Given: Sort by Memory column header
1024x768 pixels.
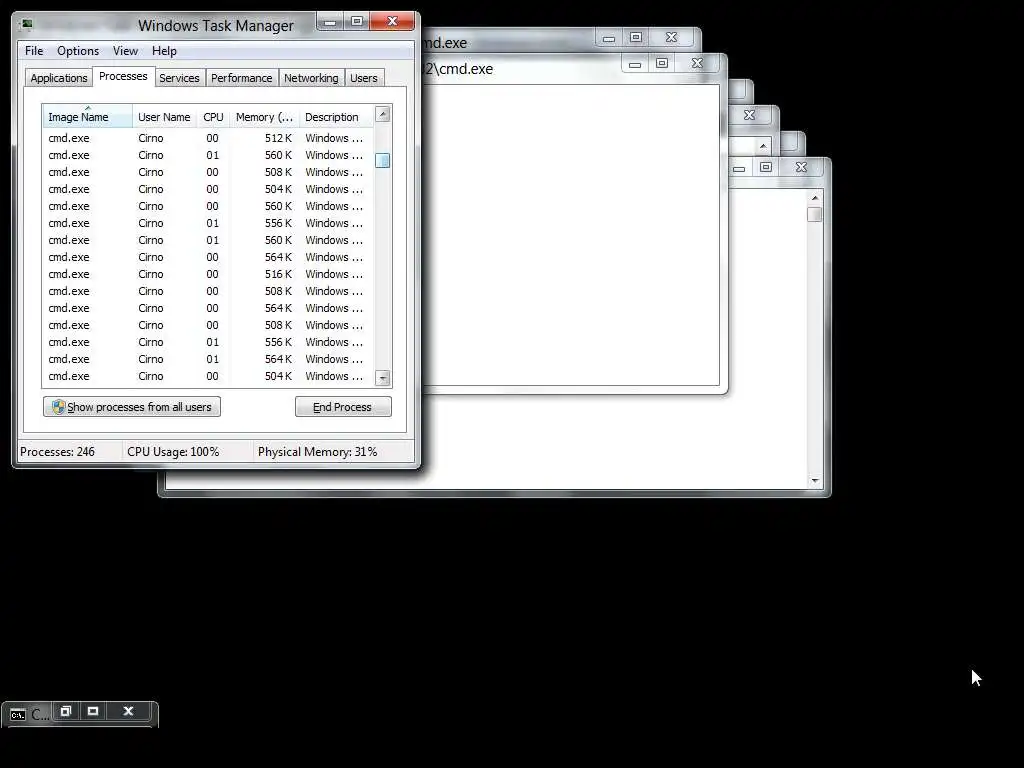Looking at the screenshot, I should click(x=264, y=117).
